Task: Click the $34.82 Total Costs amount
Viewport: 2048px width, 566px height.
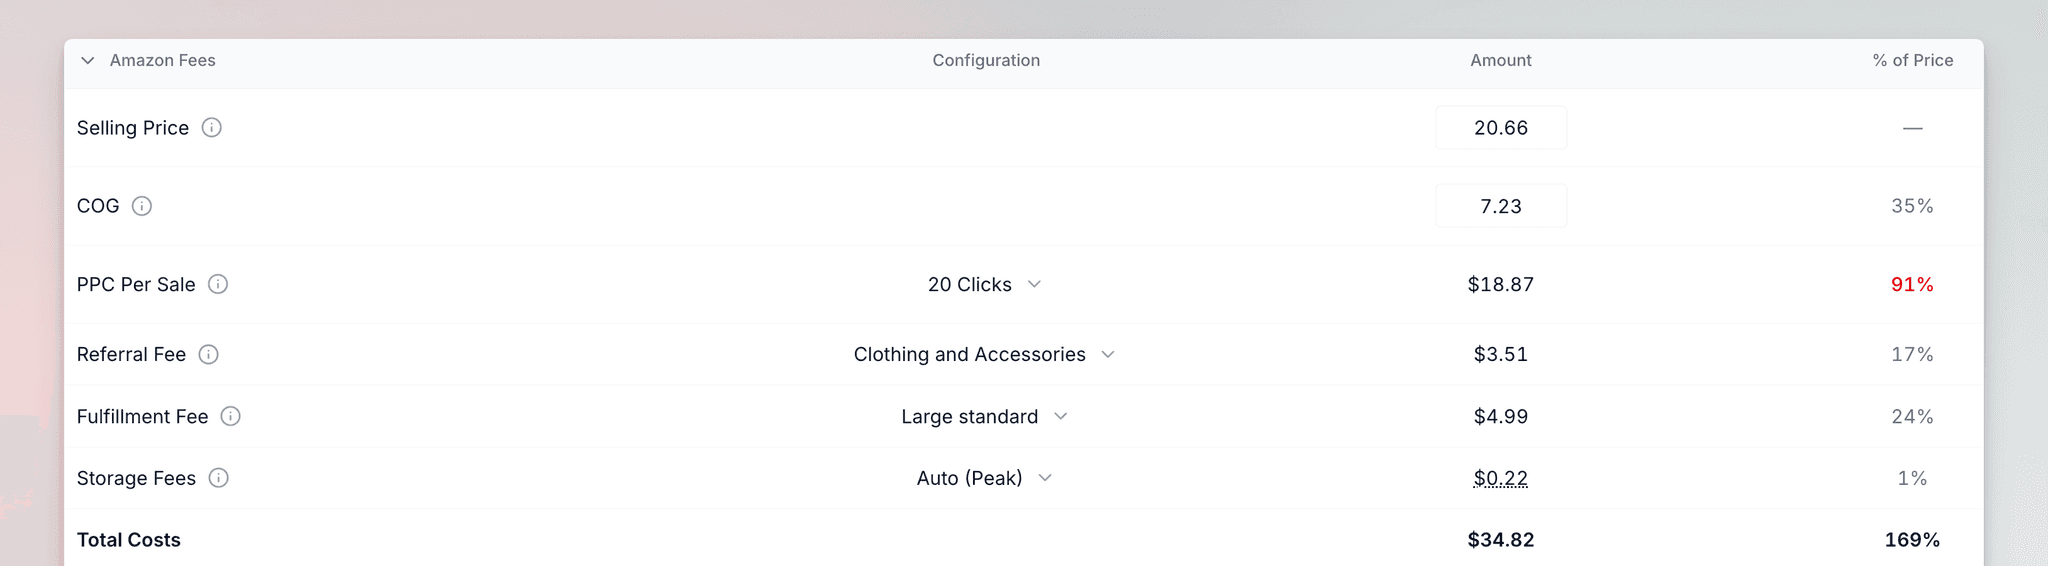Action: (x=1501, y=540)
